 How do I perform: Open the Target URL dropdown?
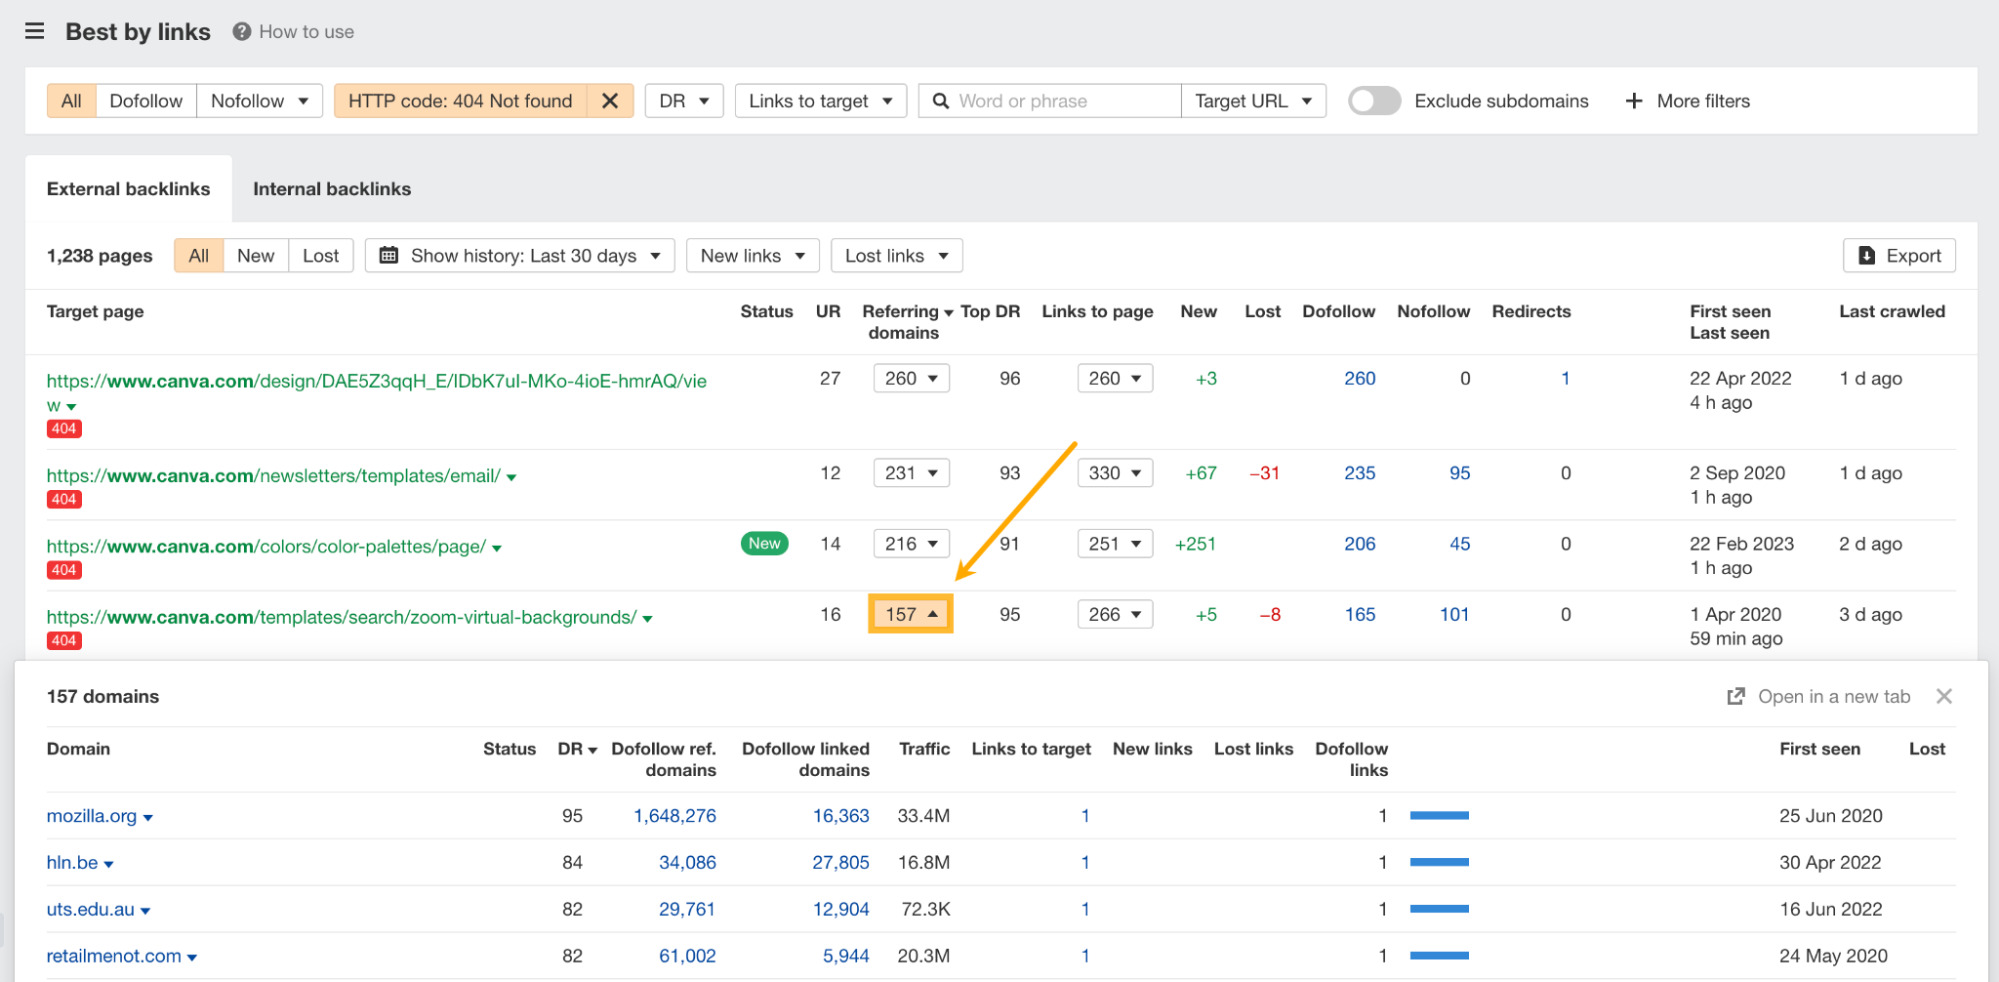(1253, 100)
